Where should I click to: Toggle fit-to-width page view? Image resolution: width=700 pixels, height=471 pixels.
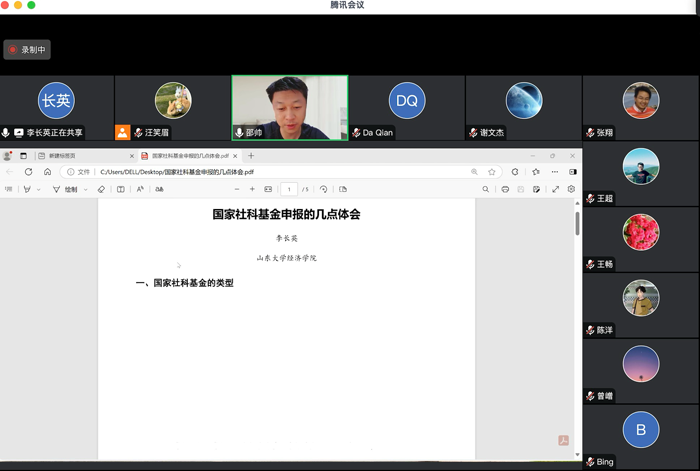[268, 189]
